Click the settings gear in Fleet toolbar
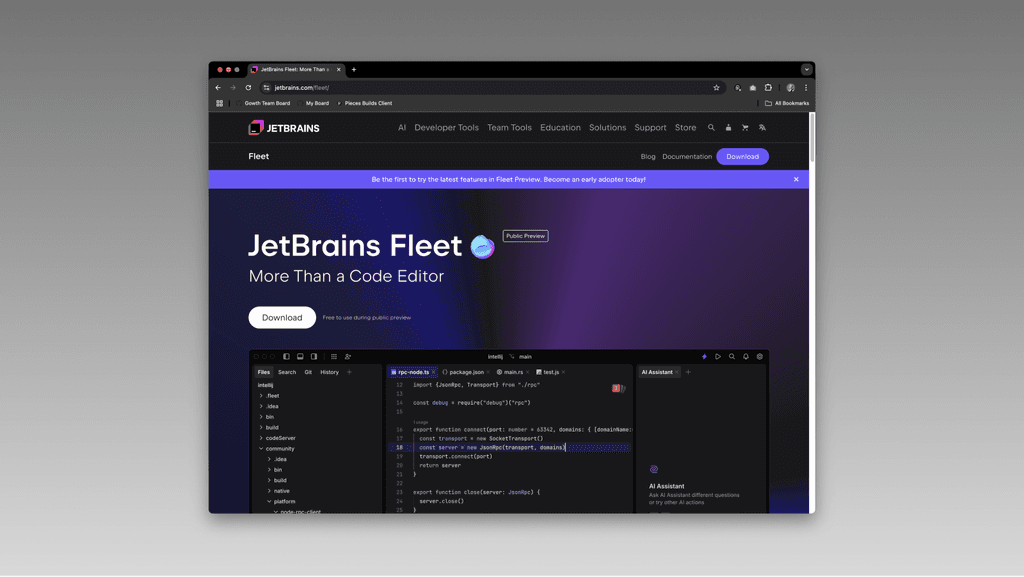Image resolution: width=1024 pixels, height=577 pixels. pyautogui.click(x=760, y=356)
